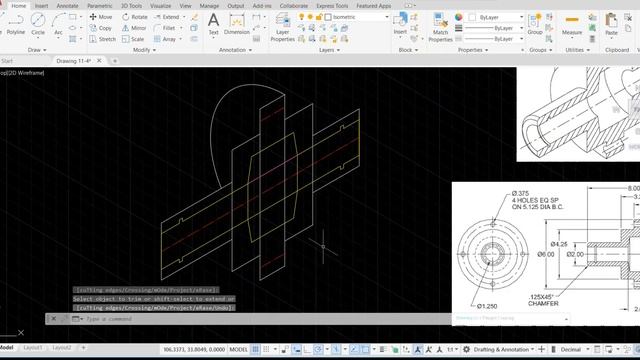640x360 pixels.
Task: Open the Manage ribbon tab
Action: coord(209,6)
